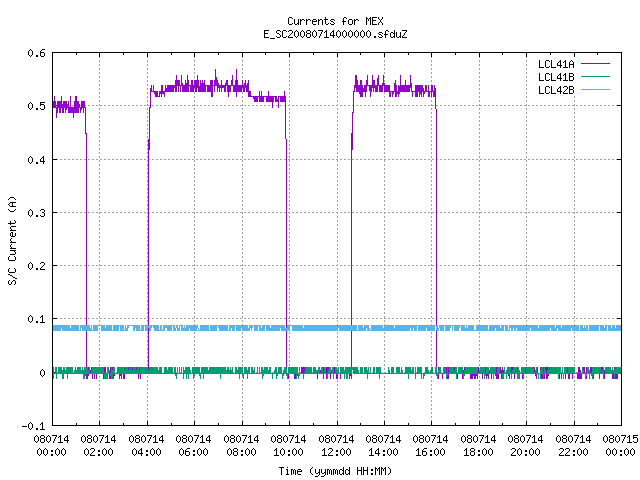Viewport: 640px width, 480px height.
Task: Click the green LCL41B legend line sample
Action: click(x=595, y=76)
